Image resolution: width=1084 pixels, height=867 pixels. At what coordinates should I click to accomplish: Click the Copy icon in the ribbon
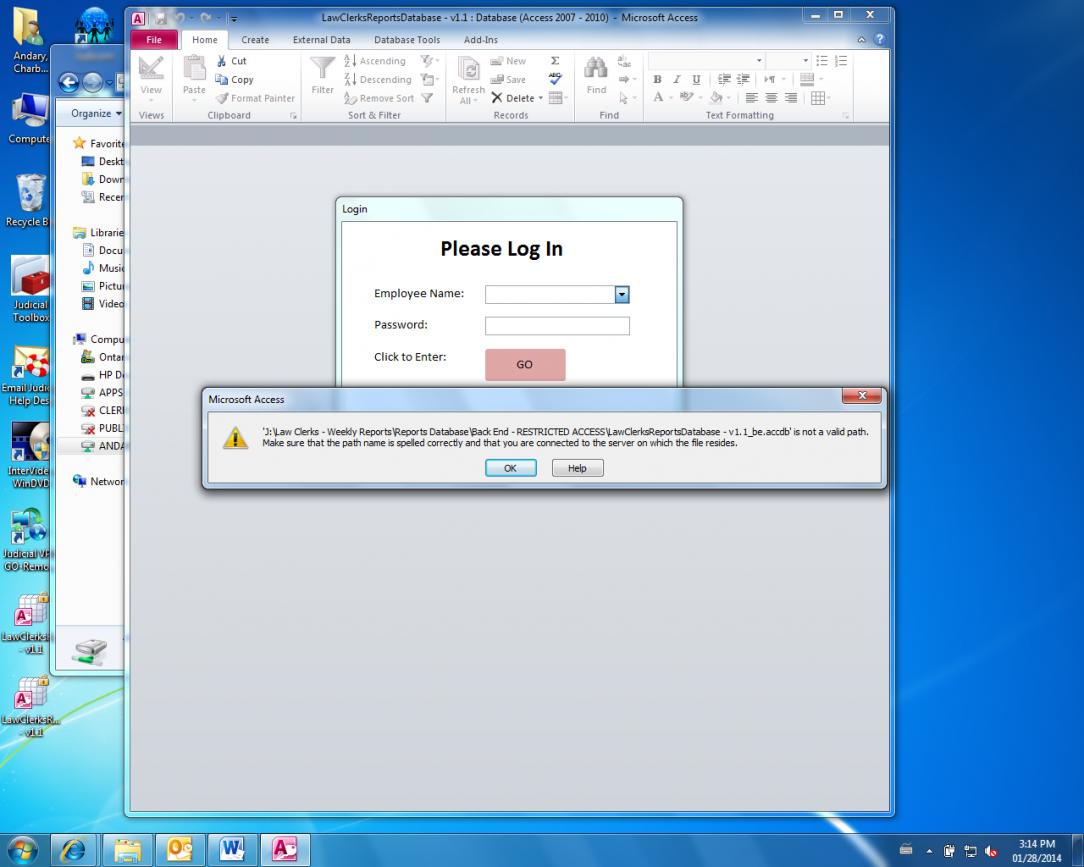tap(222, 80)
